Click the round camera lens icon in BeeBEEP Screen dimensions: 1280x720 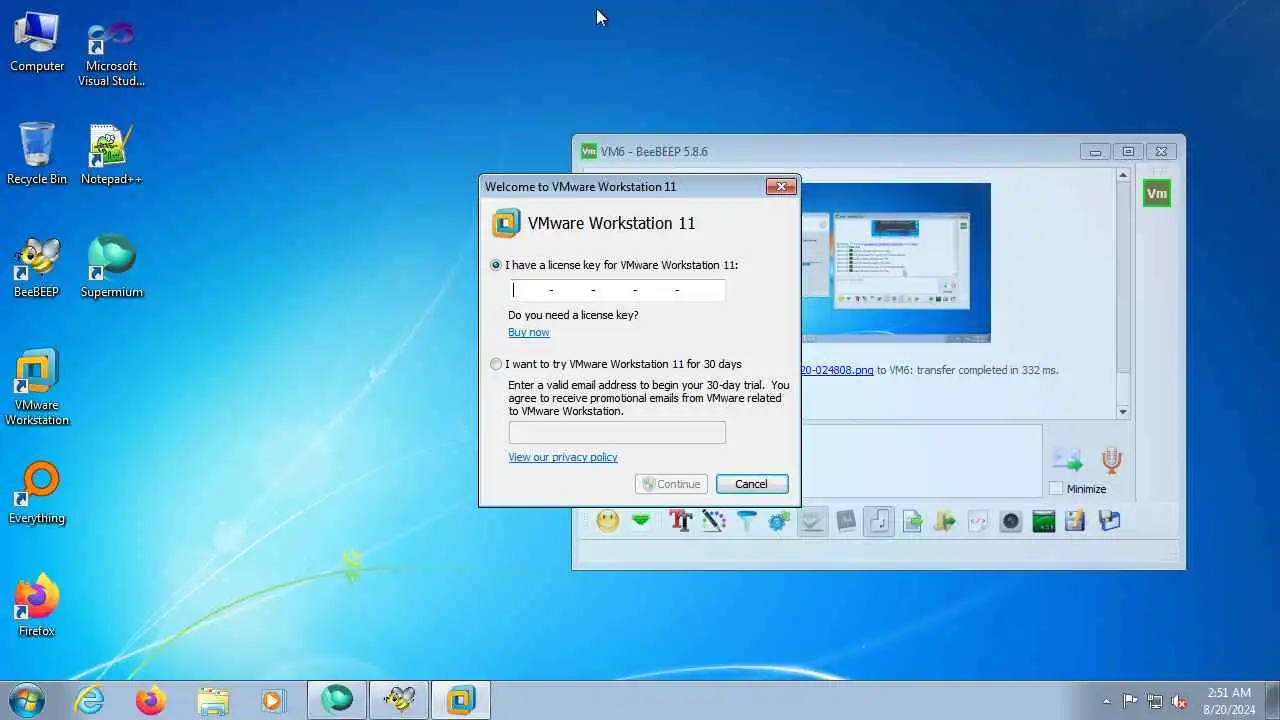pos(1011,521)
